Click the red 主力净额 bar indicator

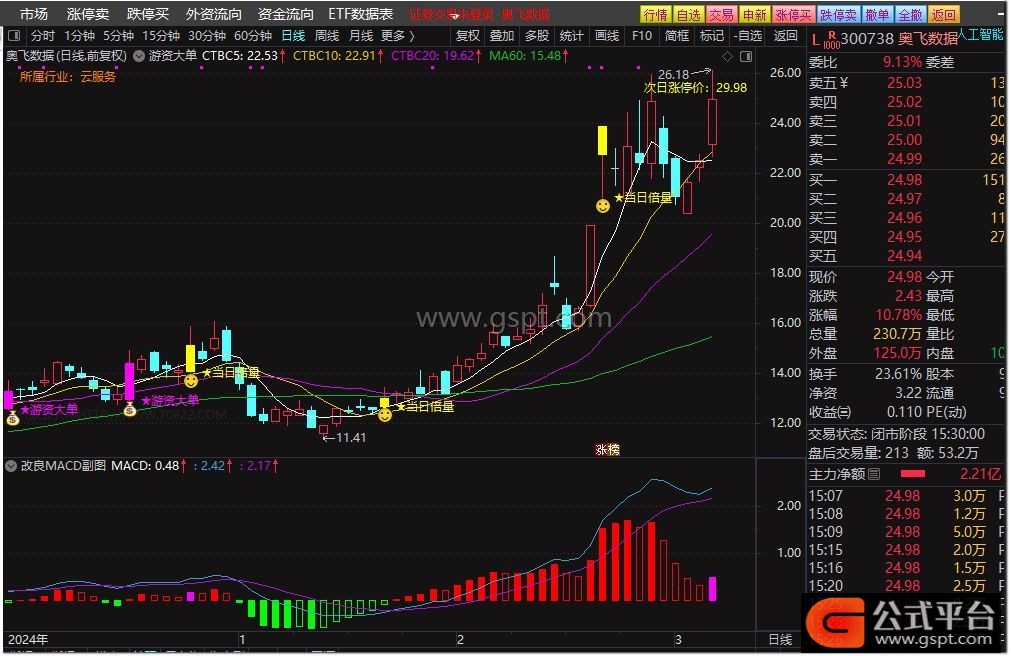click(x=912, y=474)
